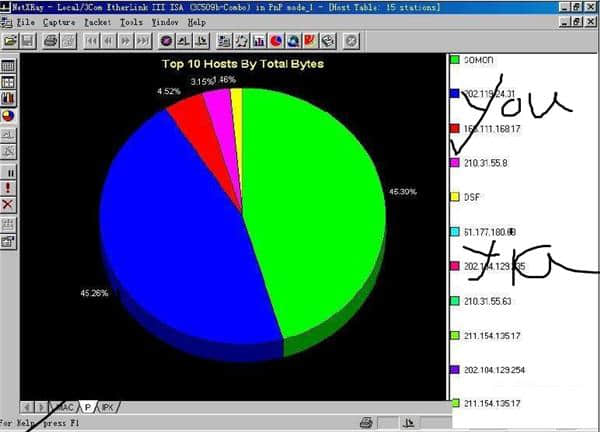Click the Open file toolbar icon
The height and width of the screenshot is (432, 600).
[10, 41]
